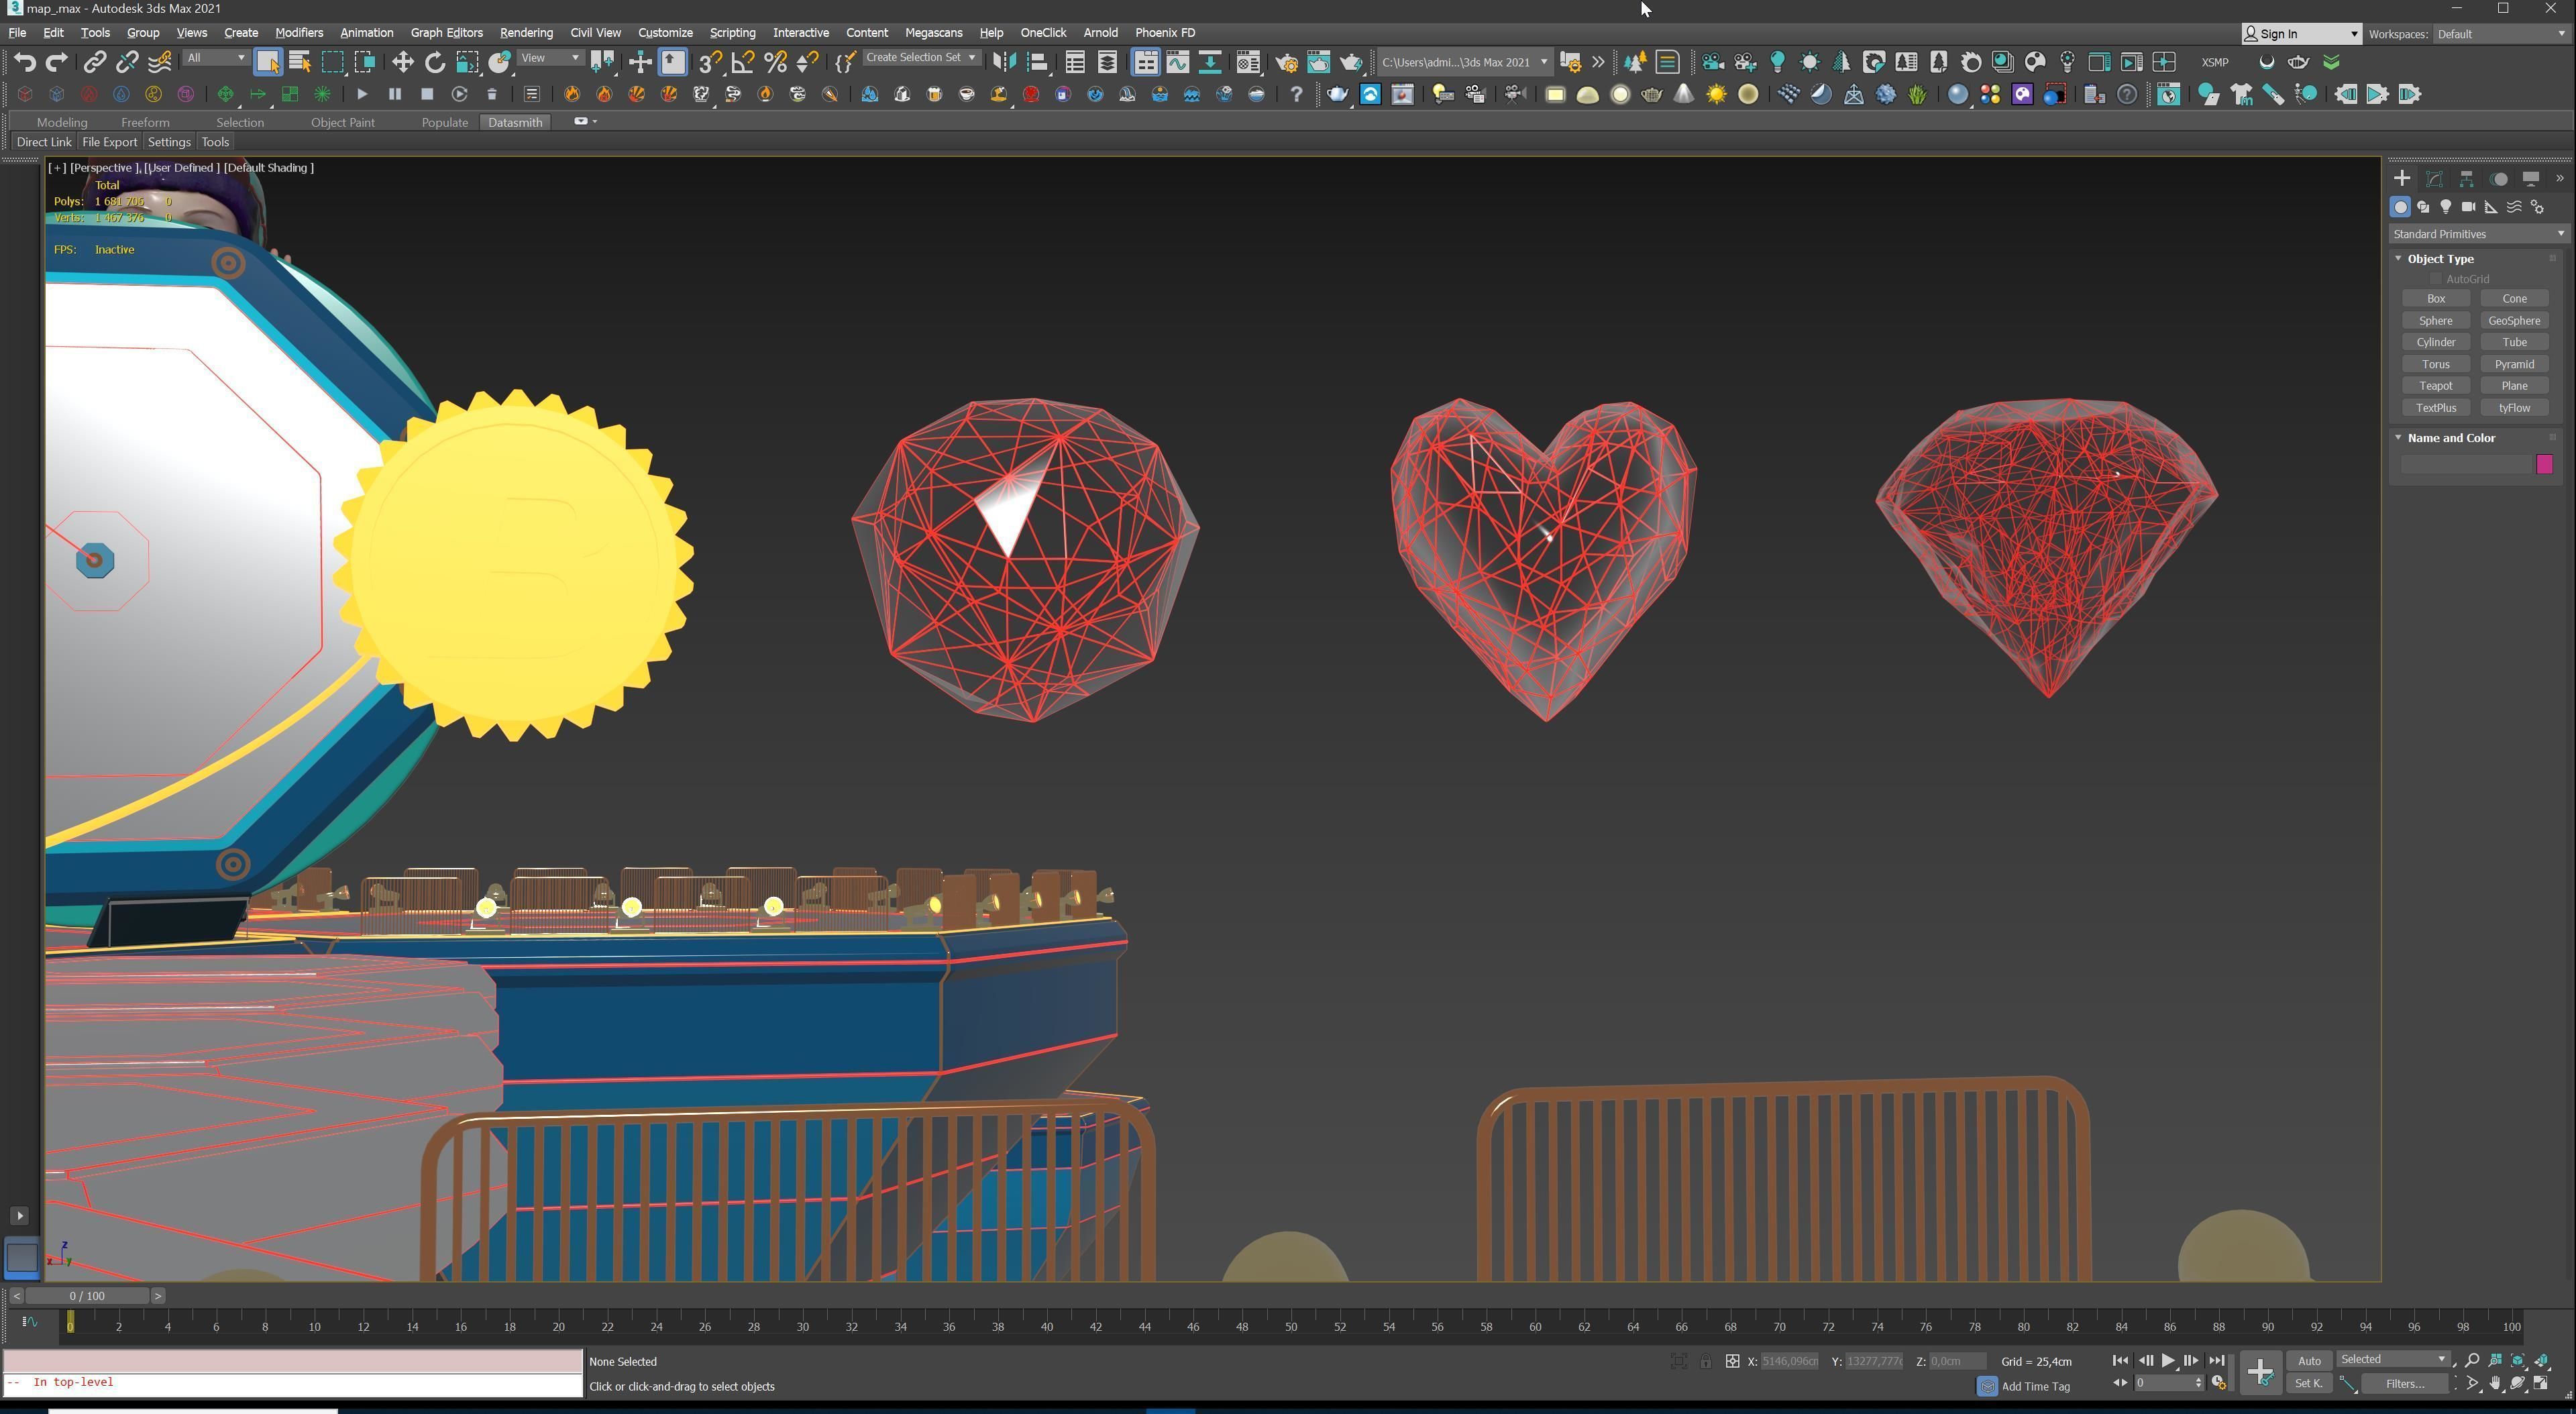The width and height of the screenshot is (2576, 1414).
Task: Toggle Angle Snap icon
Action: click(x=743, y=62)
